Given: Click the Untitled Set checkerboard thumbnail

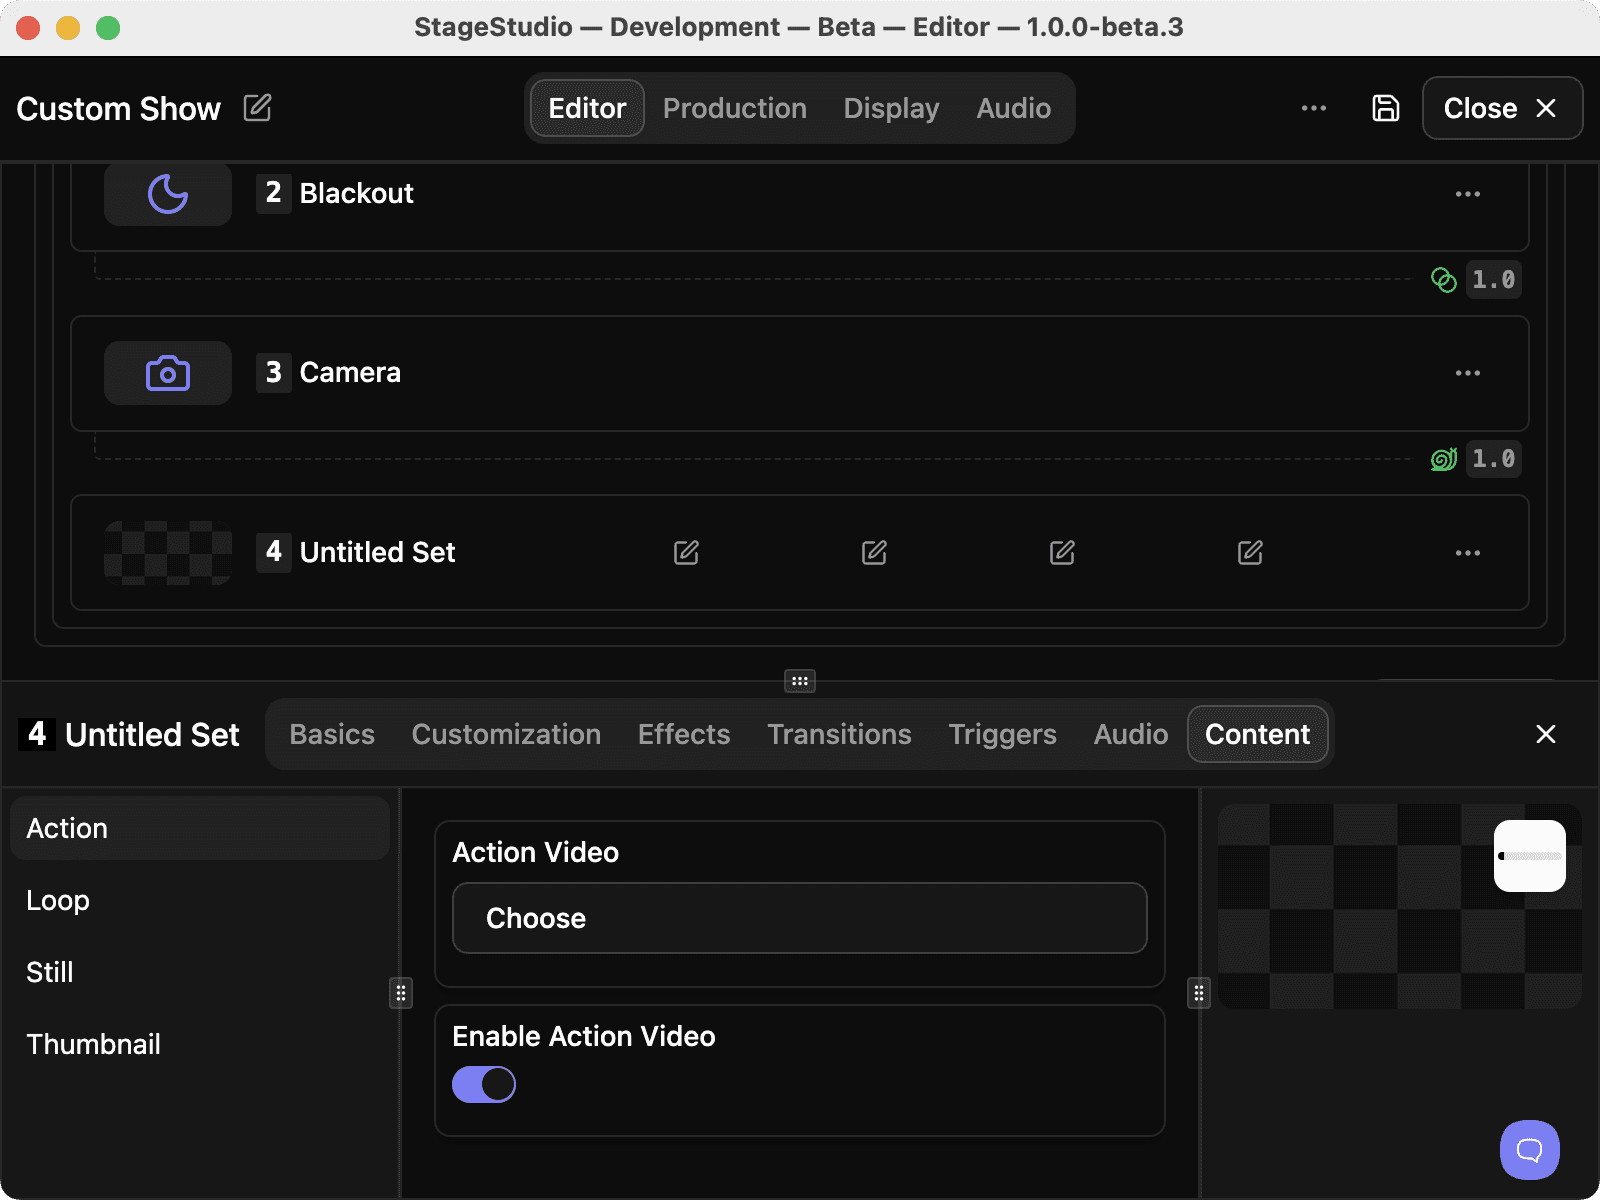Looking at the screenshot, I should coord(168,553).
